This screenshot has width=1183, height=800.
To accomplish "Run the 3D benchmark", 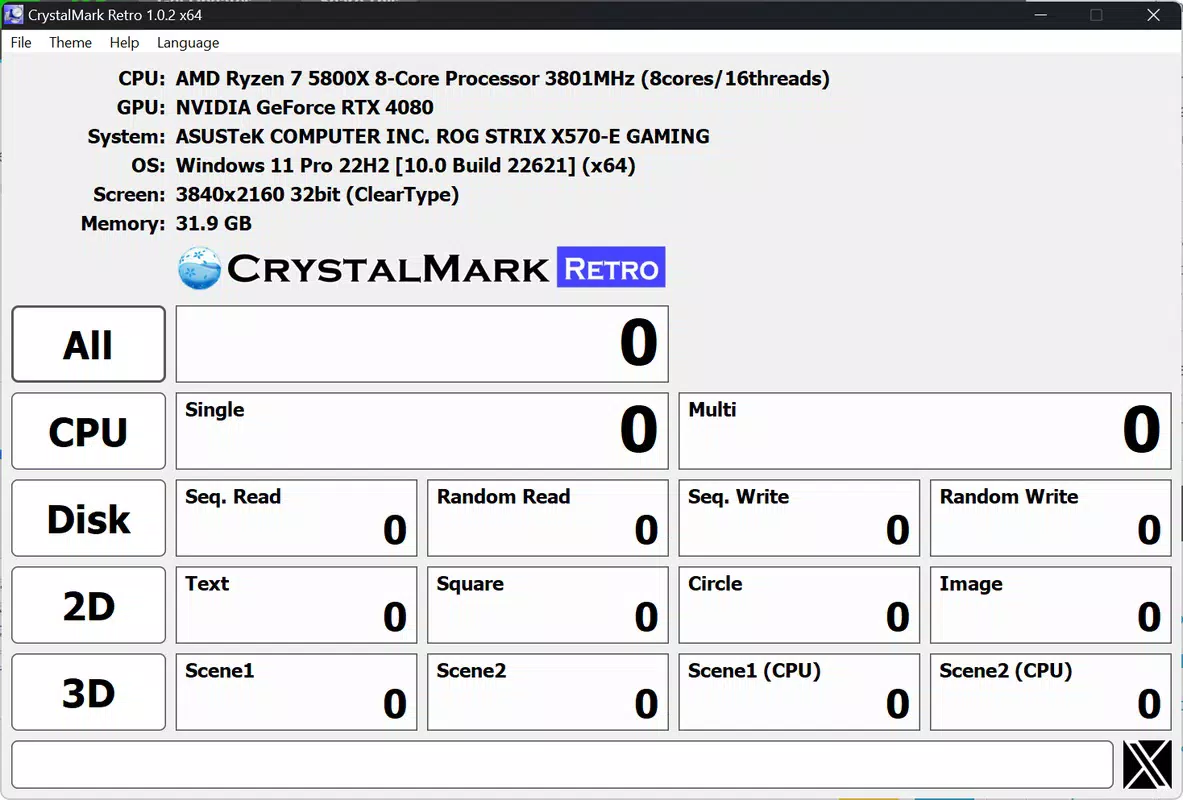I will [88, 692].
